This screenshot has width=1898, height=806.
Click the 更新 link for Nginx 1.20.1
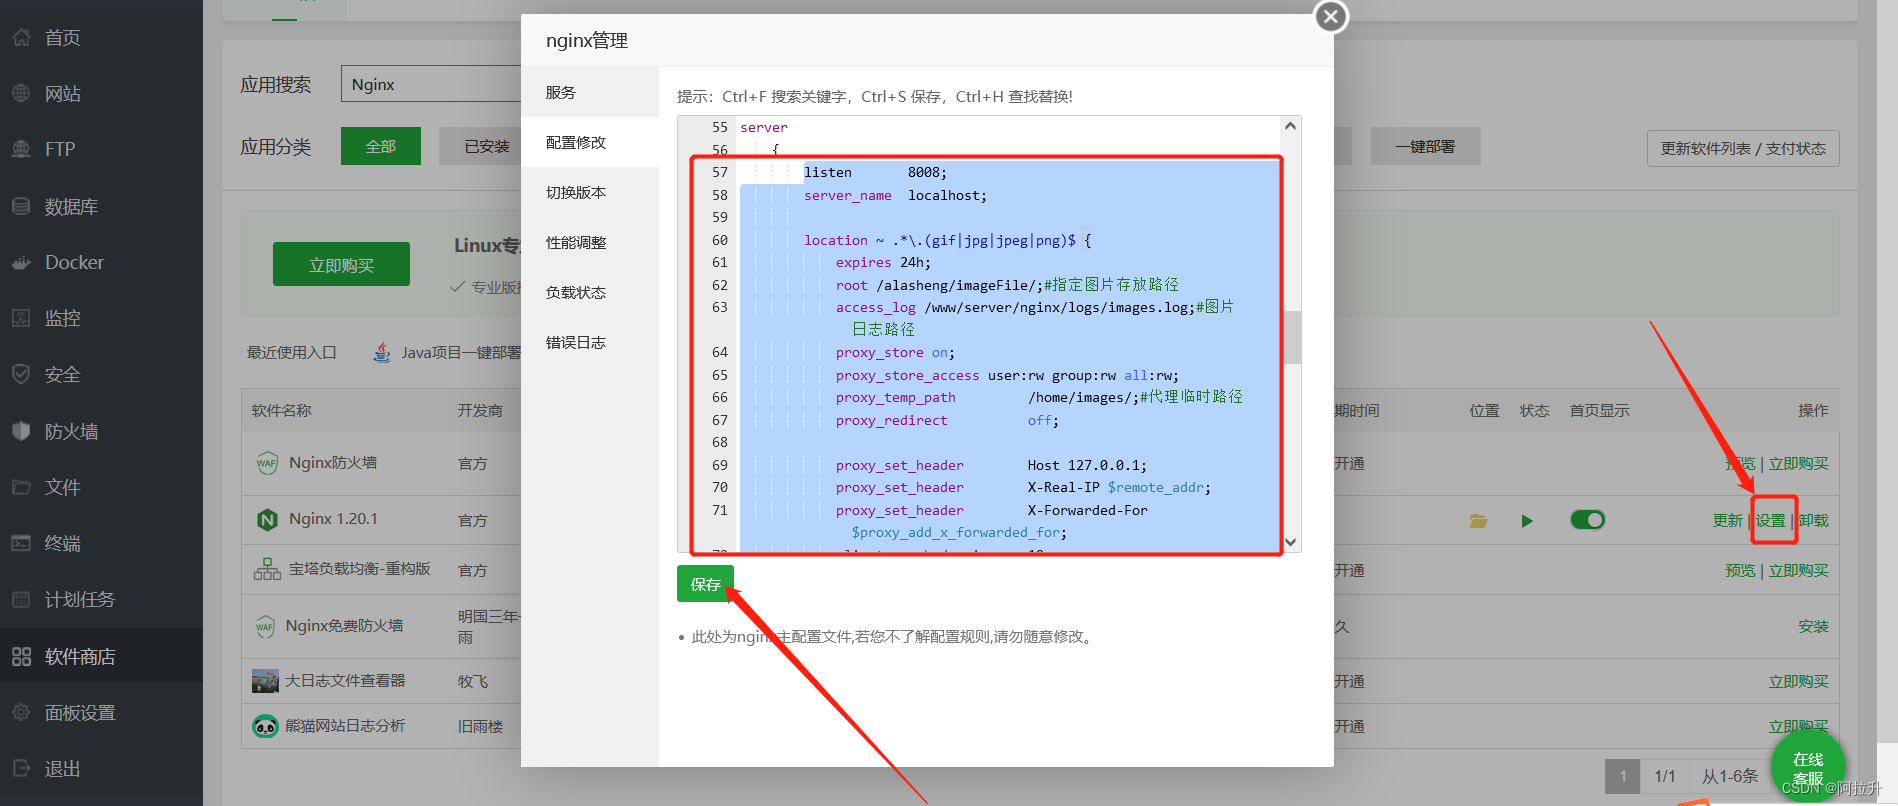point(1728,520)
